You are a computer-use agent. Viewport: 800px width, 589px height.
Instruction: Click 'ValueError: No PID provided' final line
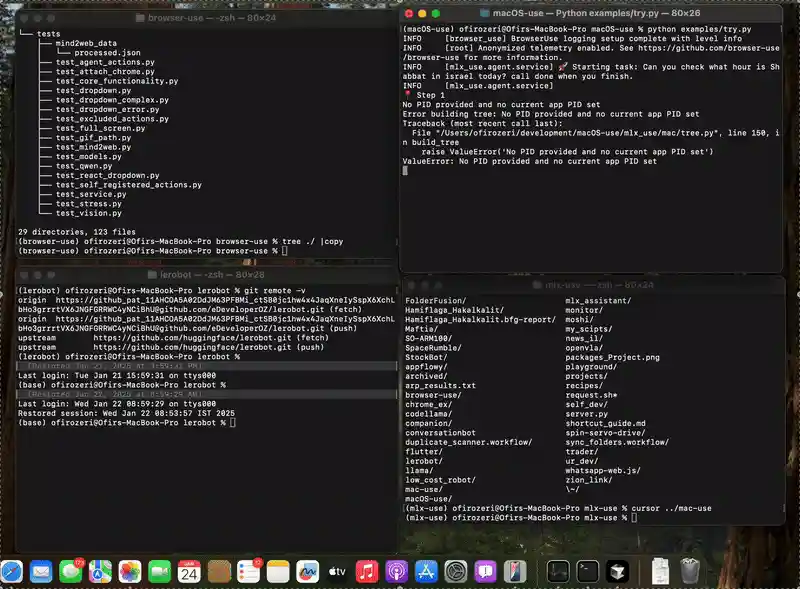(x=530, y=161)
